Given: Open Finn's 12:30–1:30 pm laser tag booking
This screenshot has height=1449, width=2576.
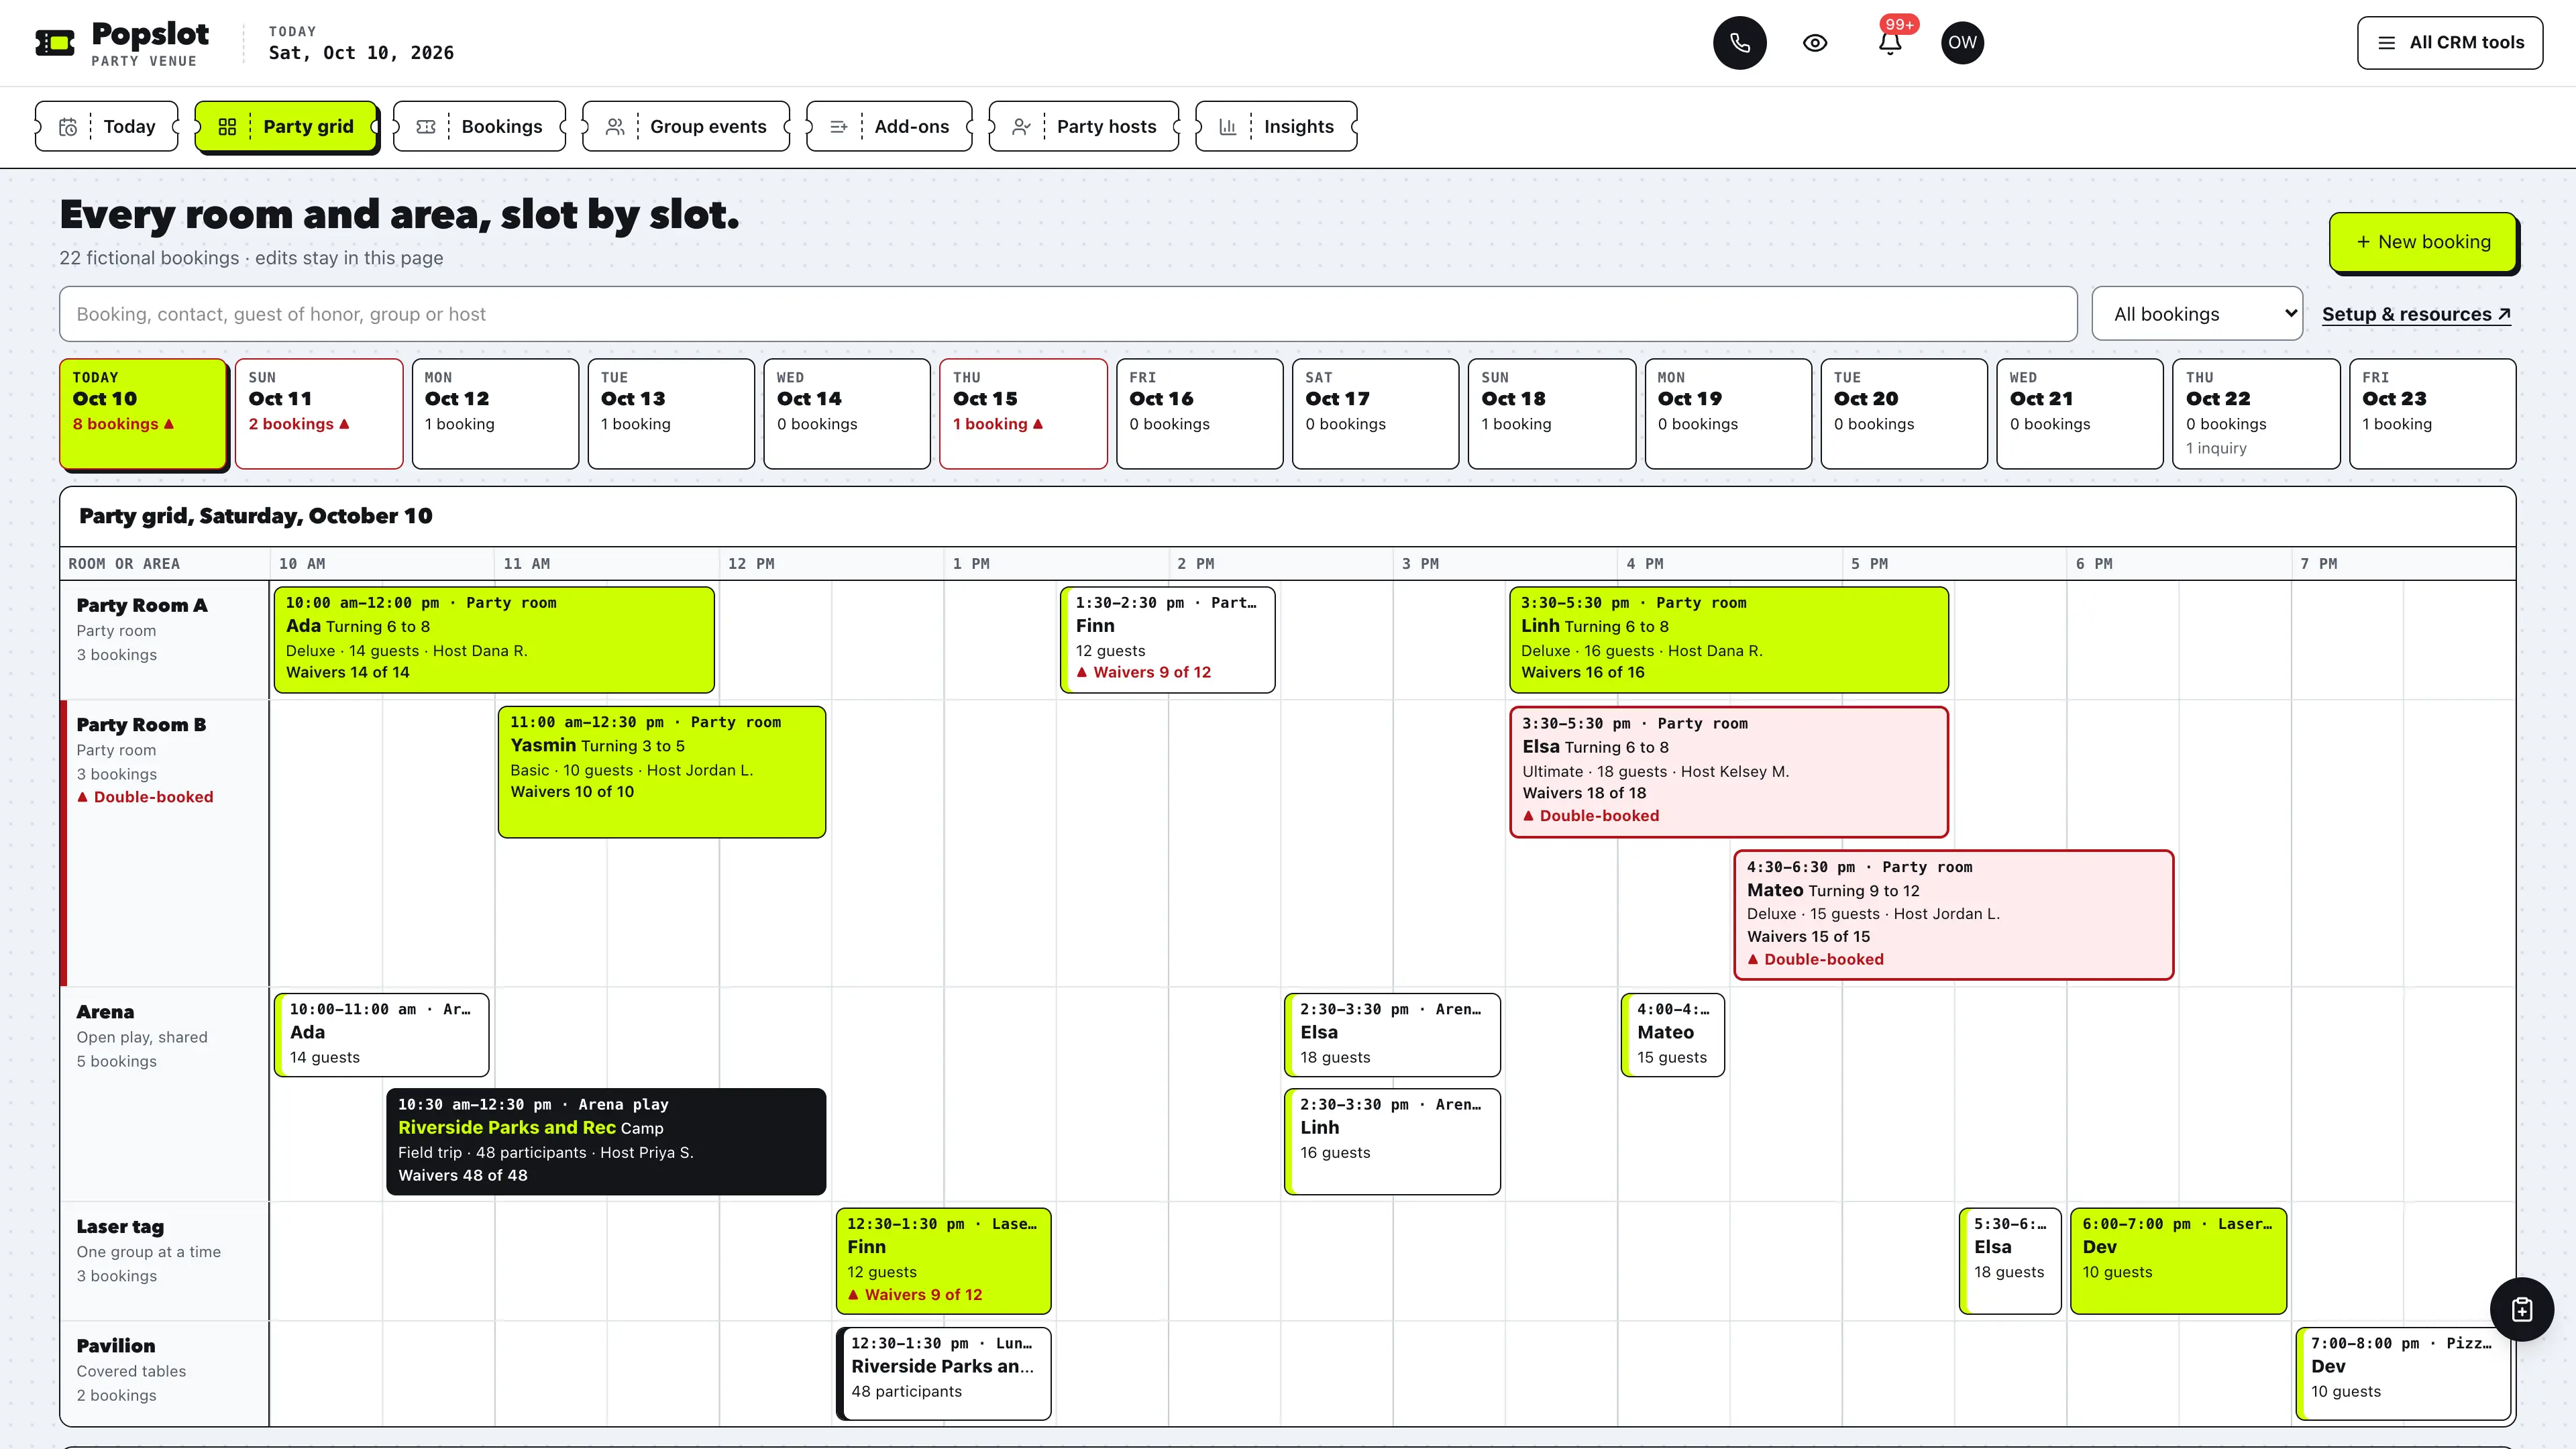Looking at the screenshot, I should tap(943, 1260).
